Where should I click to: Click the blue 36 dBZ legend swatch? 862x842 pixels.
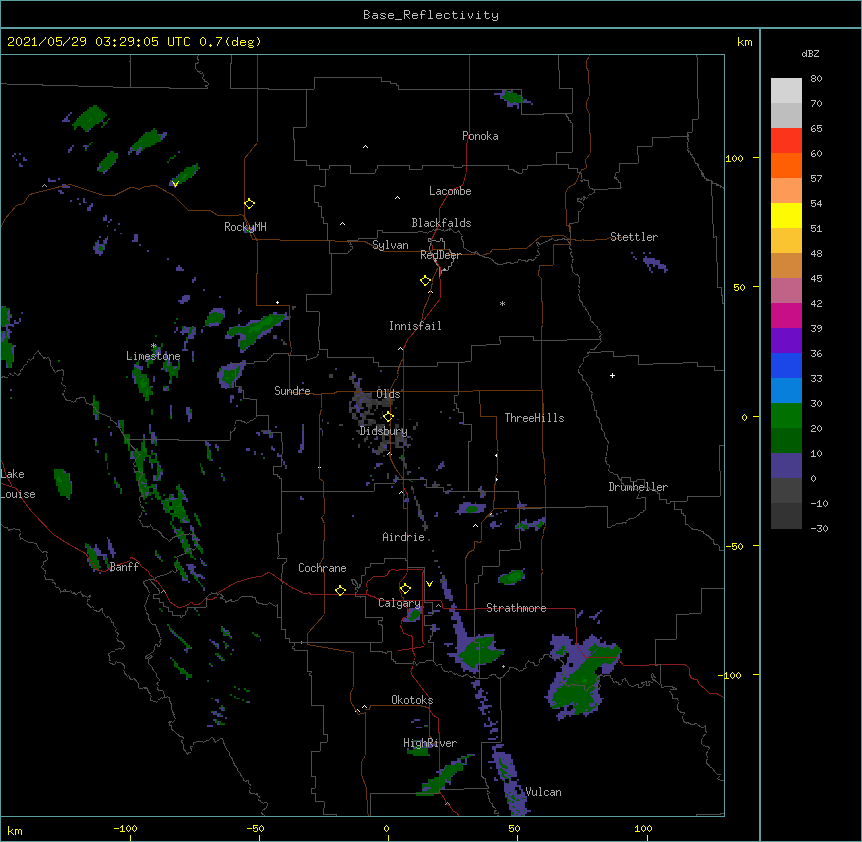click(x=786, y=365)
